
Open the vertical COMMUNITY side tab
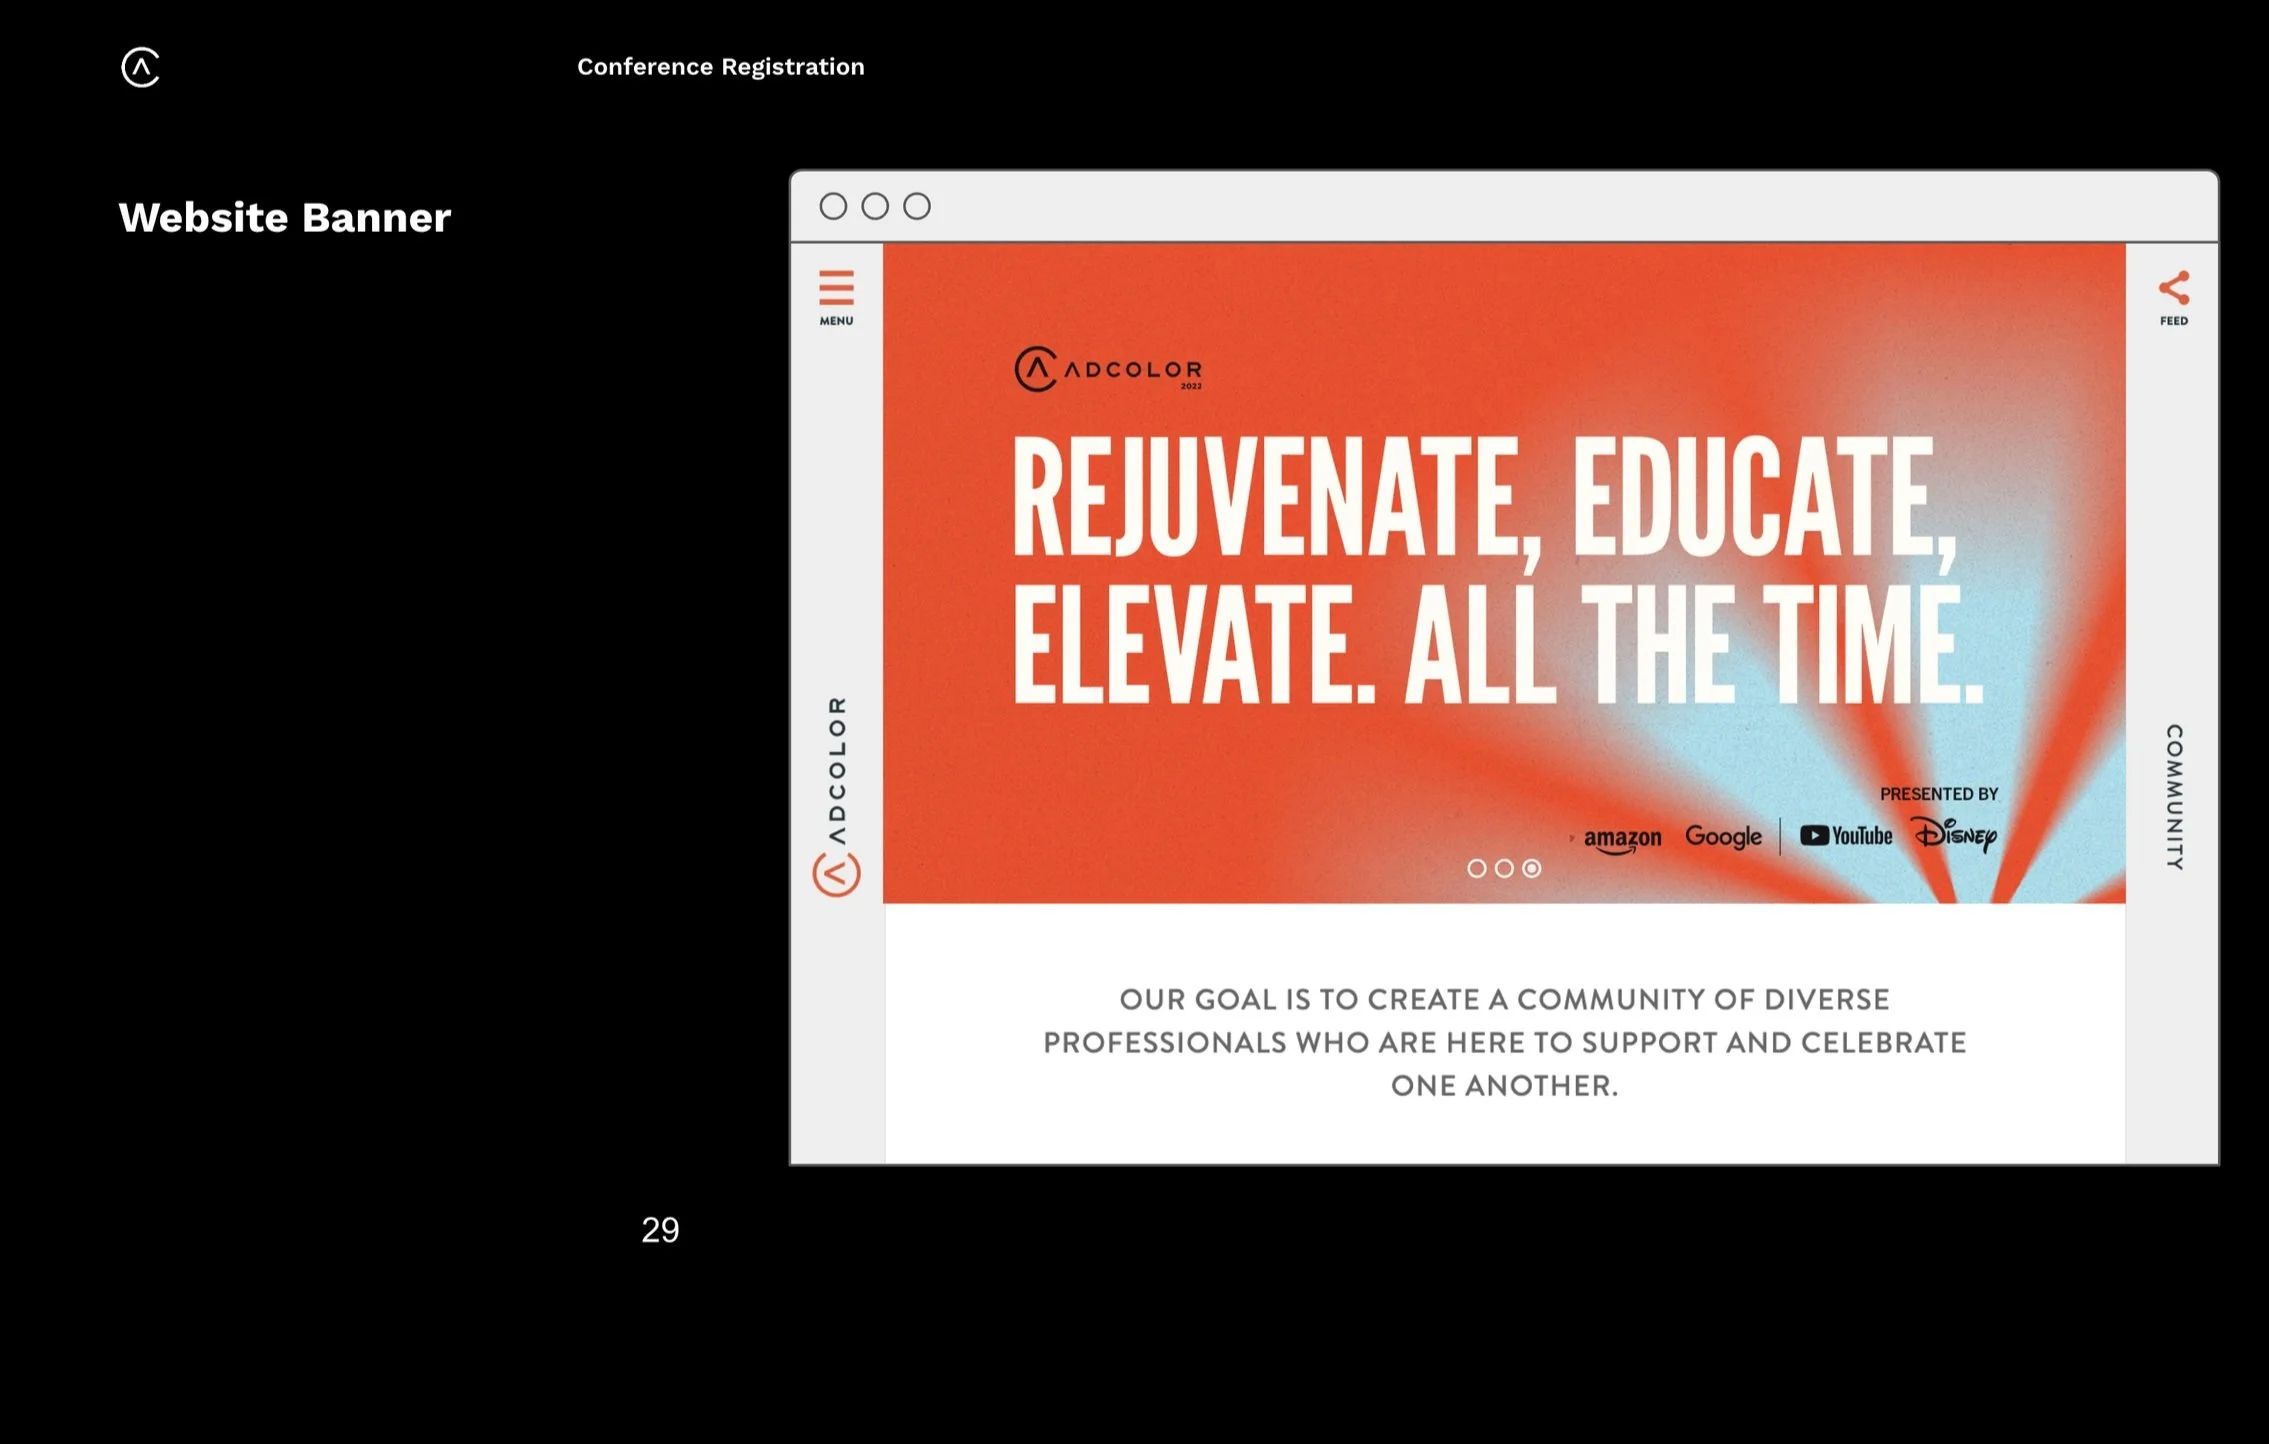(x=2173, y=796)
